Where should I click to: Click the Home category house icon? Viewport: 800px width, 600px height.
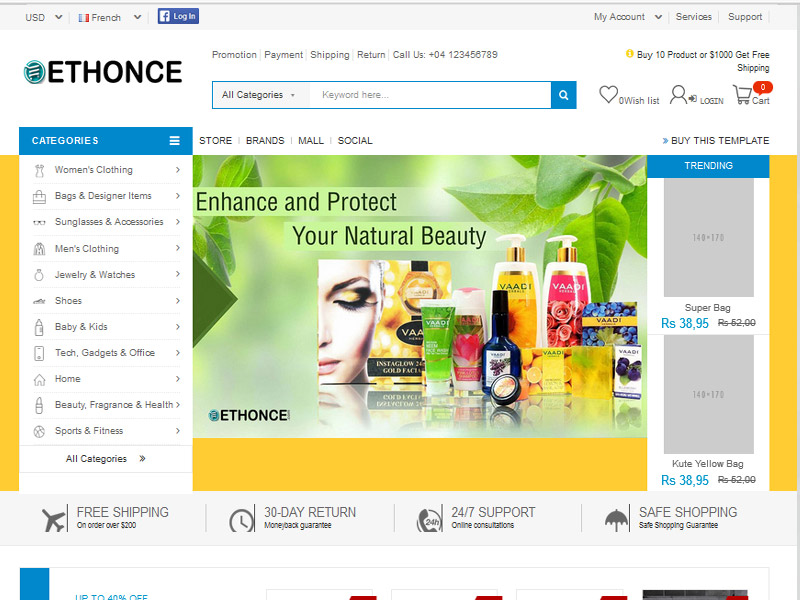point(39,380)
